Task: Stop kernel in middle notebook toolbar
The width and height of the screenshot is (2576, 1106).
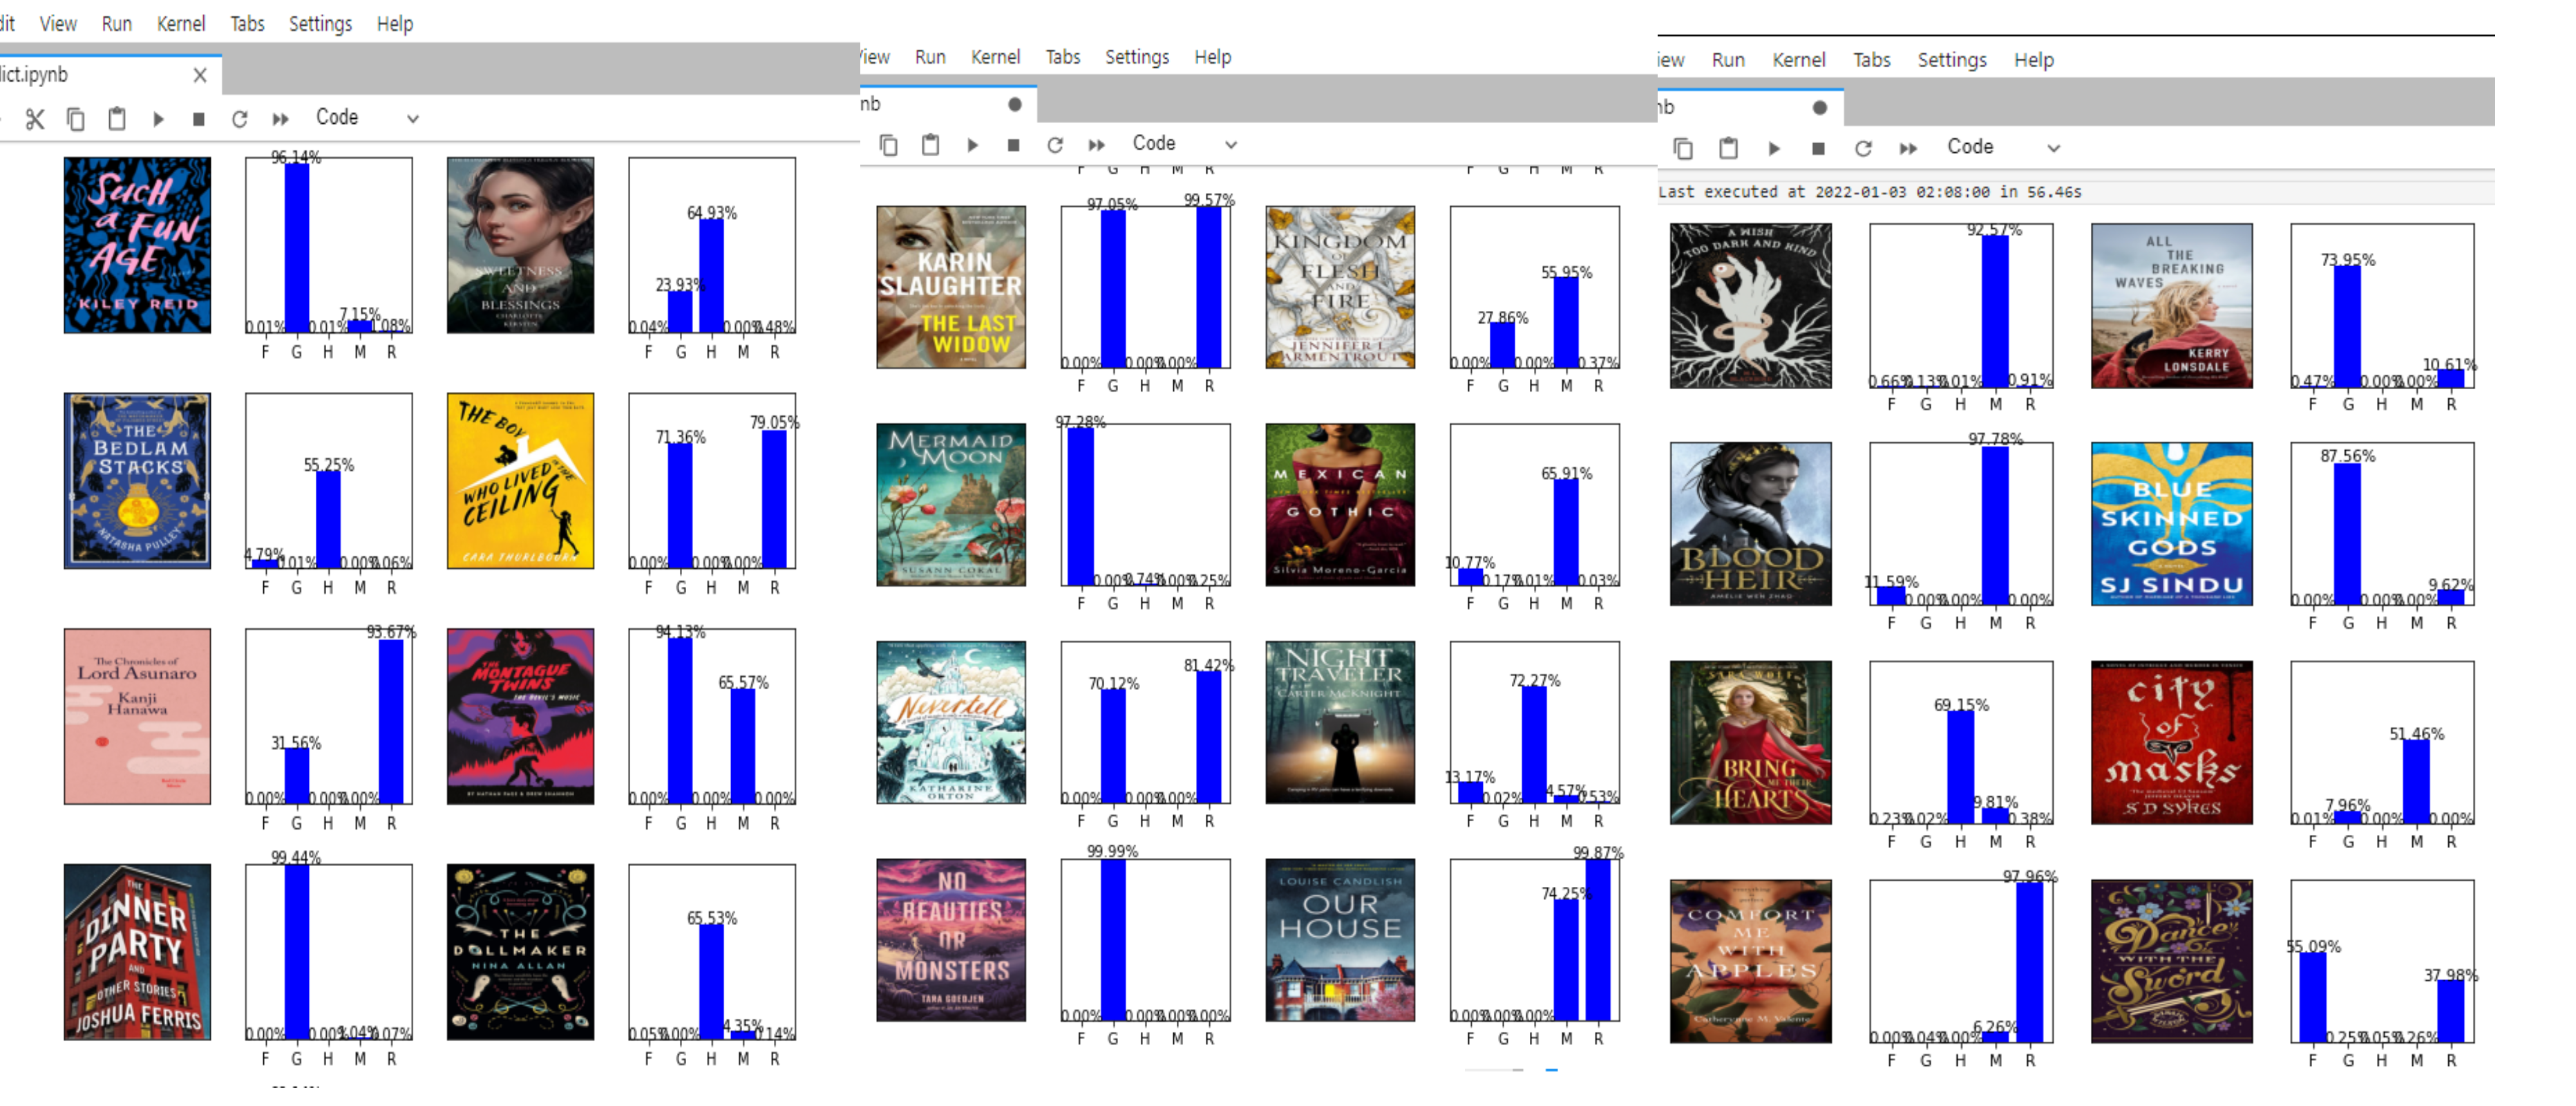Action: pos(1014,145)
